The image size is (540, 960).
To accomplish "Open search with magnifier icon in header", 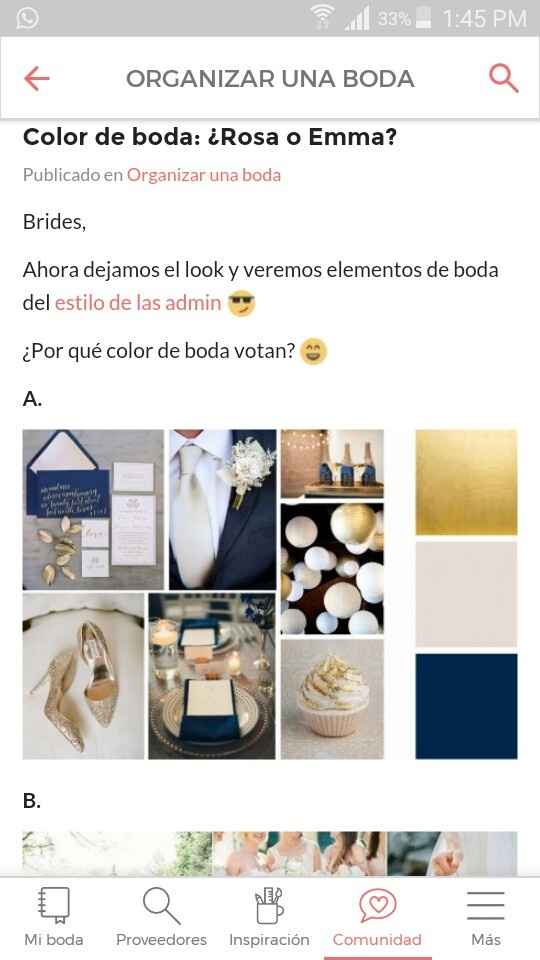I will point(504,78).
